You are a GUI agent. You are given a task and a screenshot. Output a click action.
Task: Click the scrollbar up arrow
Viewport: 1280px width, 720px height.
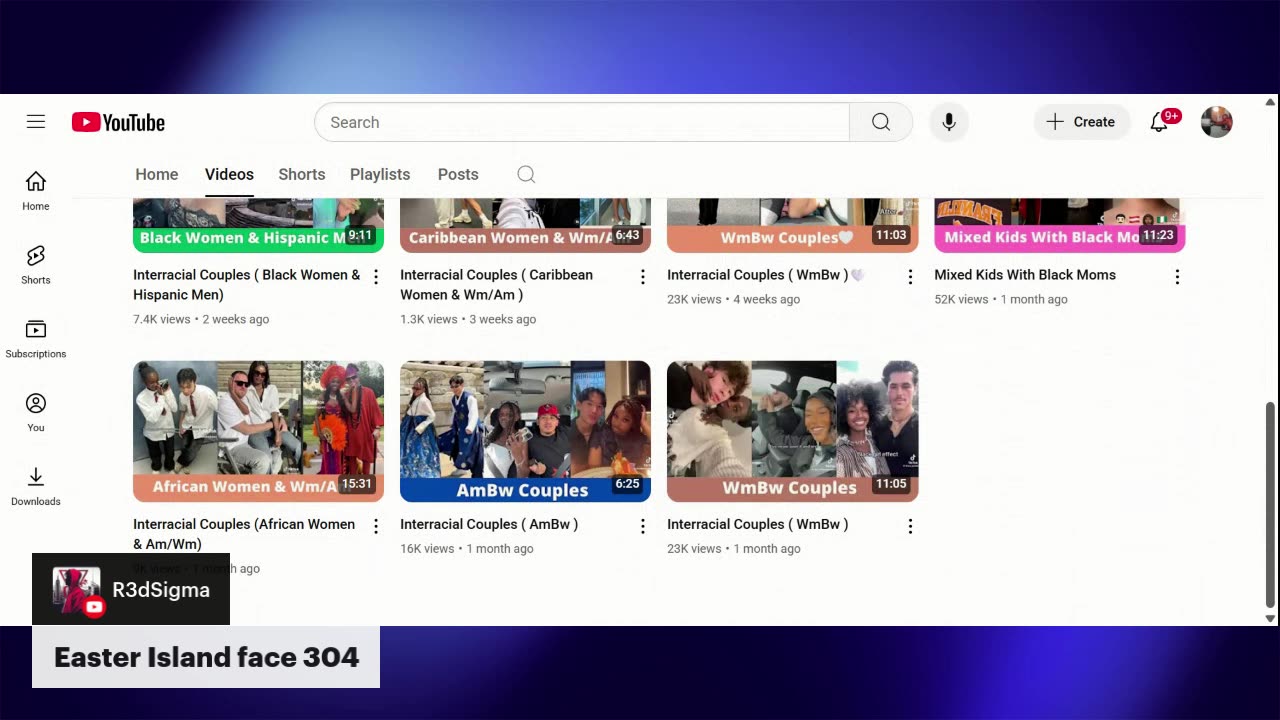click(1271, 102)
